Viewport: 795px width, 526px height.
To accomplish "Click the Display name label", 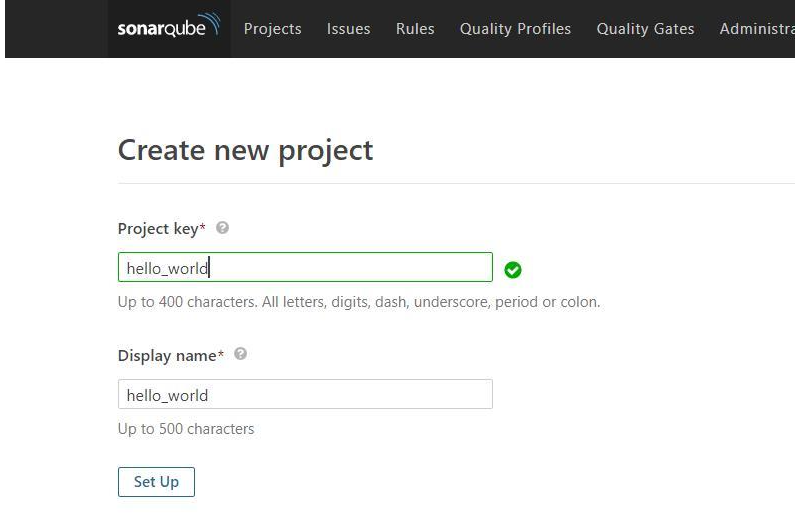I will click(x=167, y=356).
